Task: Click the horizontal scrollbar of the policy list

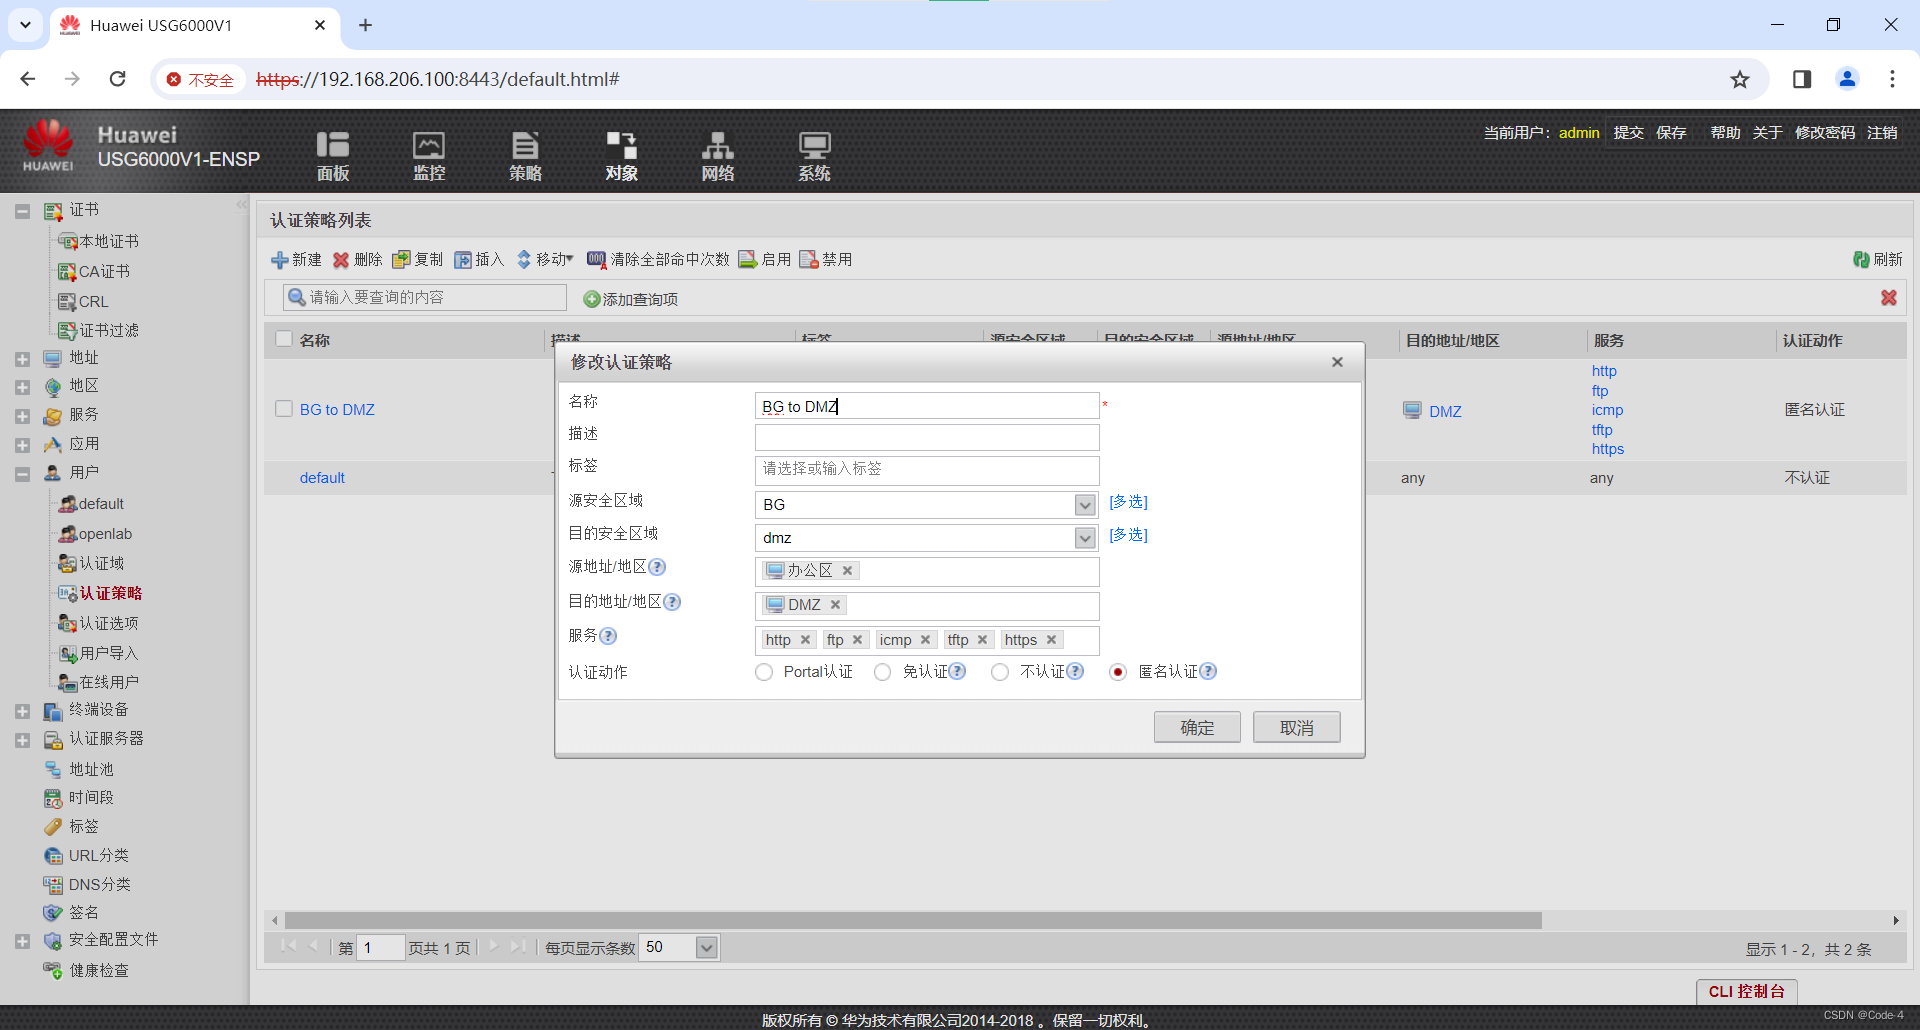Action: pyautogui.click(x=912, y=920)
